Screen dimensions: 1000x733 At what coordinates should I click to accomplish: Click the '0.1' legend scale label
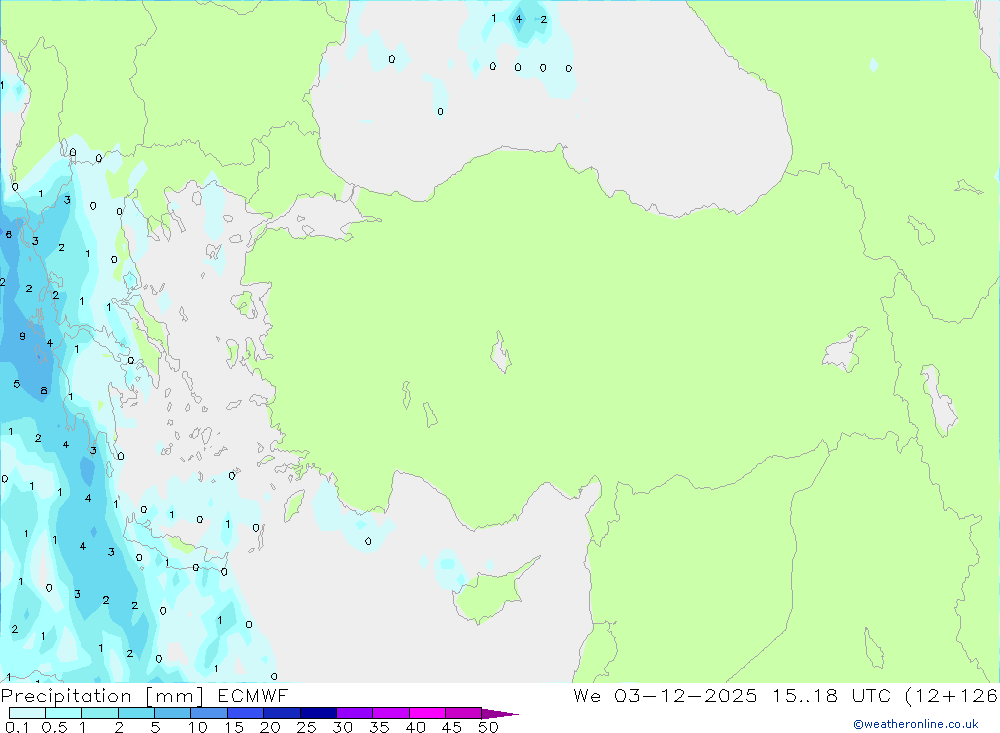point(17,727)
